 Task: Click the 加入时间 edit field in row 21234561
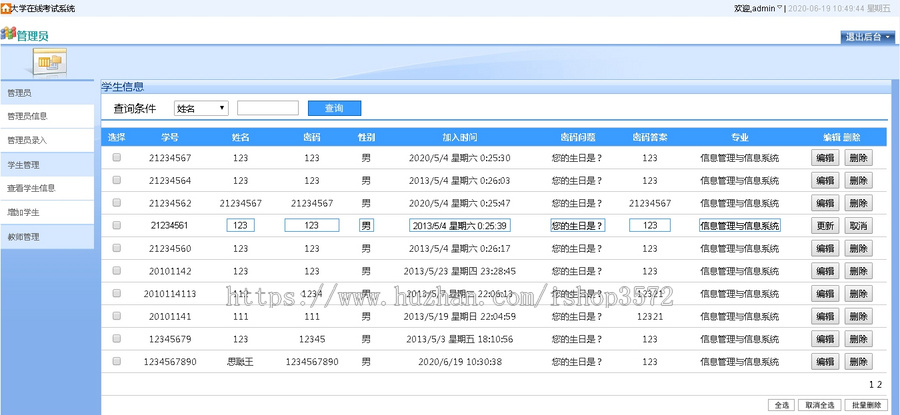point(460,226)
